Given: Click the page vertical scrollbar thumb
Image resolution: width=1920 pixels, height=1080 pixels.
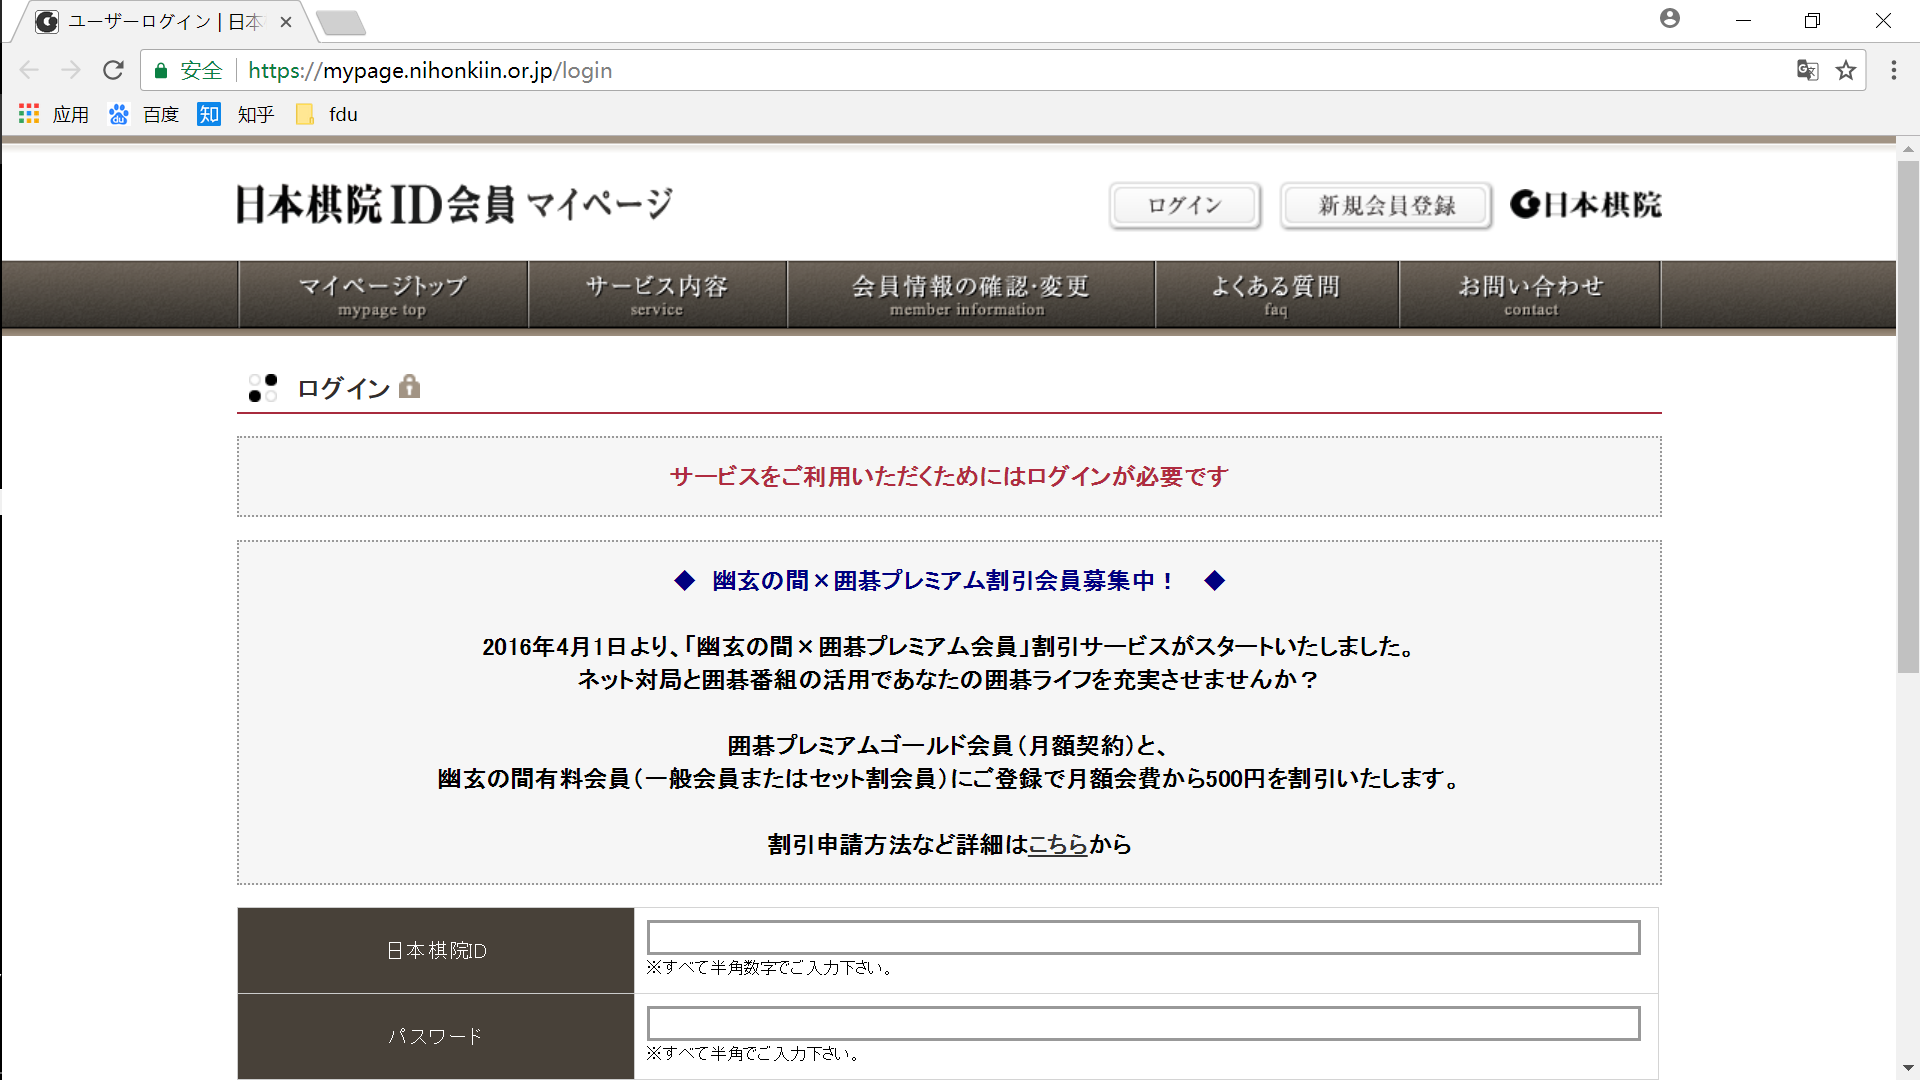Looking at the screenshot, I should click(x=1908, y=415).
